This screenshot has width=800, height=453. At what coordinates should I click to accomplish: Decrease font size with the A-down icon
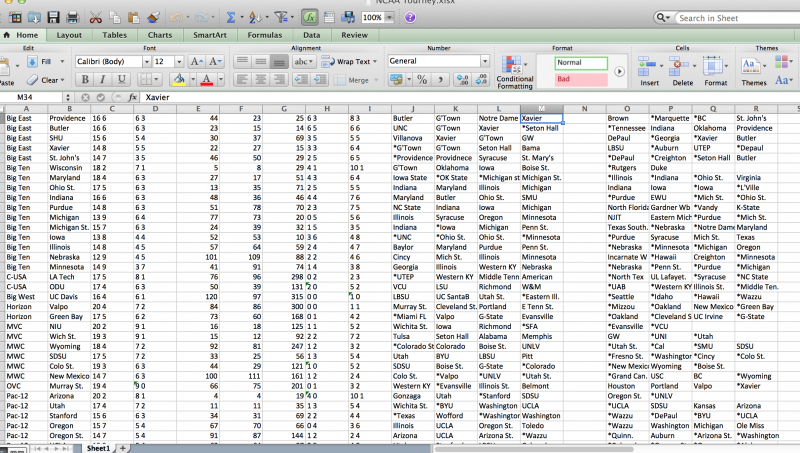(x=215, y=62)
